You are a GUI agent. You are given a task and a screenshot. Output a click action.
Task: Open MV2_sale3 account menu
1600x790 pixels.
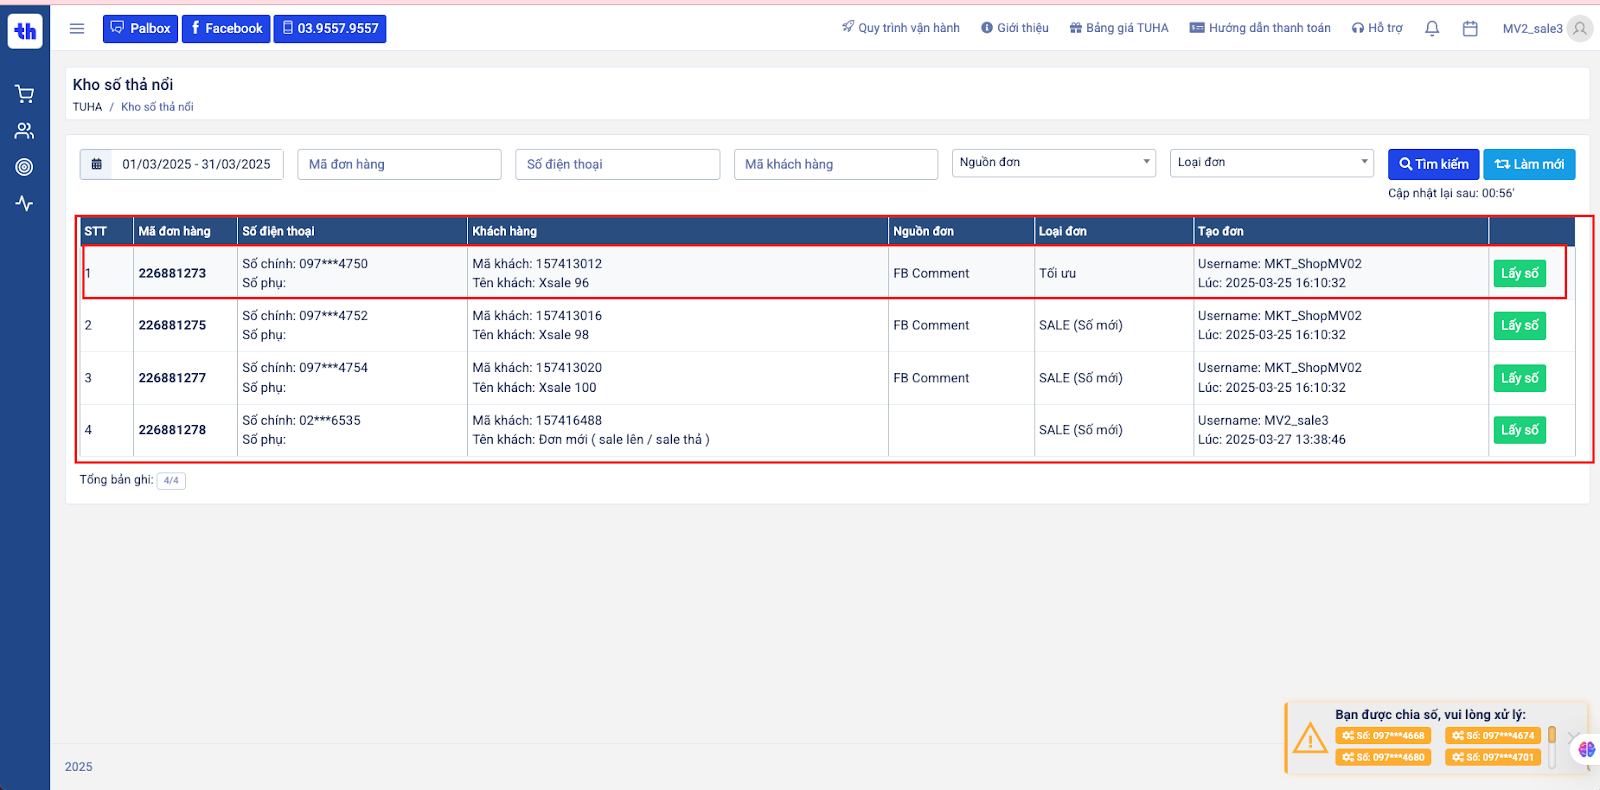click(x=1532, y=29)
